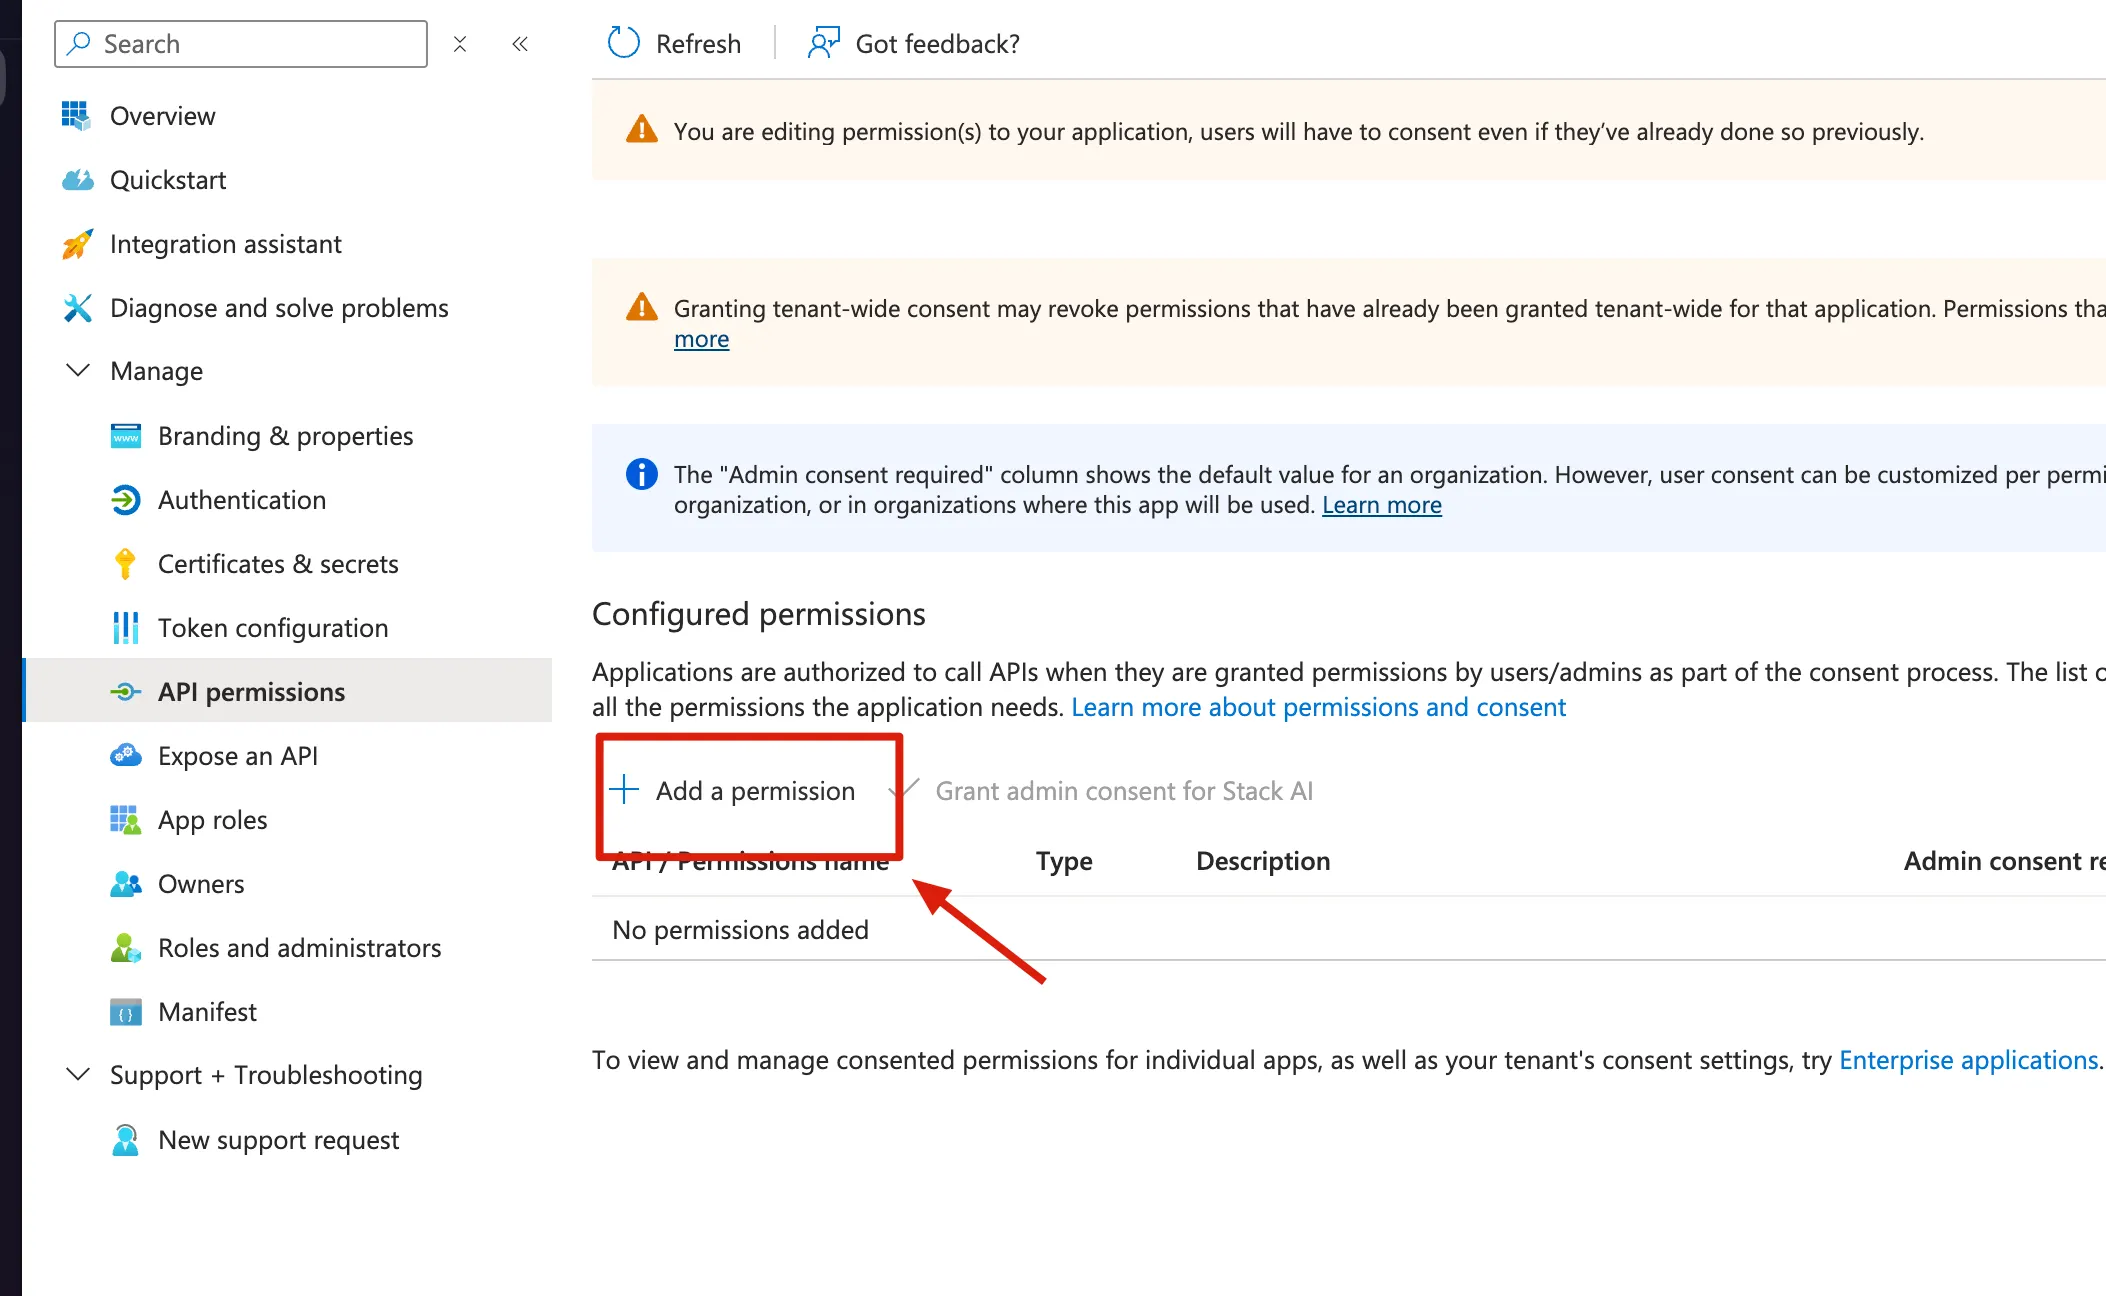Image resolution: width=2106 pixels, height=1296 pixels.
Task: Open Authentication menu item
Action: point(241,500)
